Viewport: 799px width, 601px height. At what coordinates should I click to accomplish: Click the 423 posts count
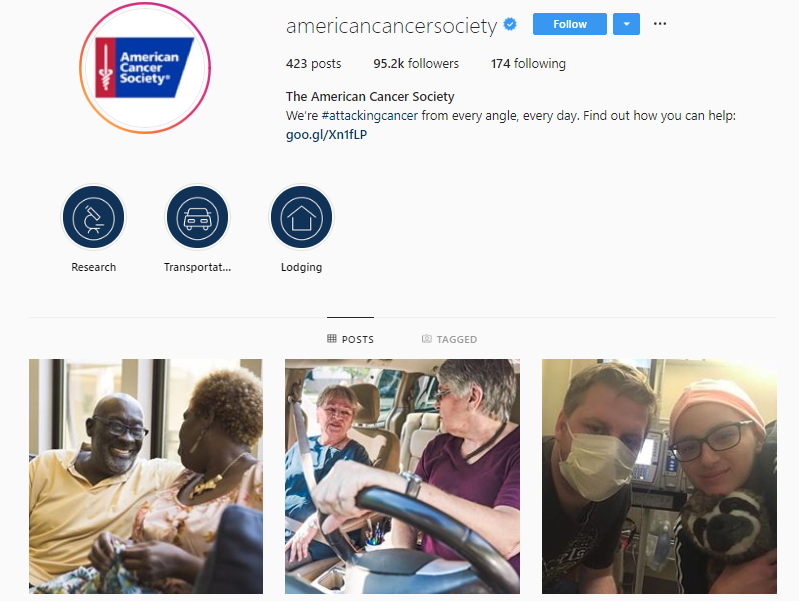(x=313, y=64)
